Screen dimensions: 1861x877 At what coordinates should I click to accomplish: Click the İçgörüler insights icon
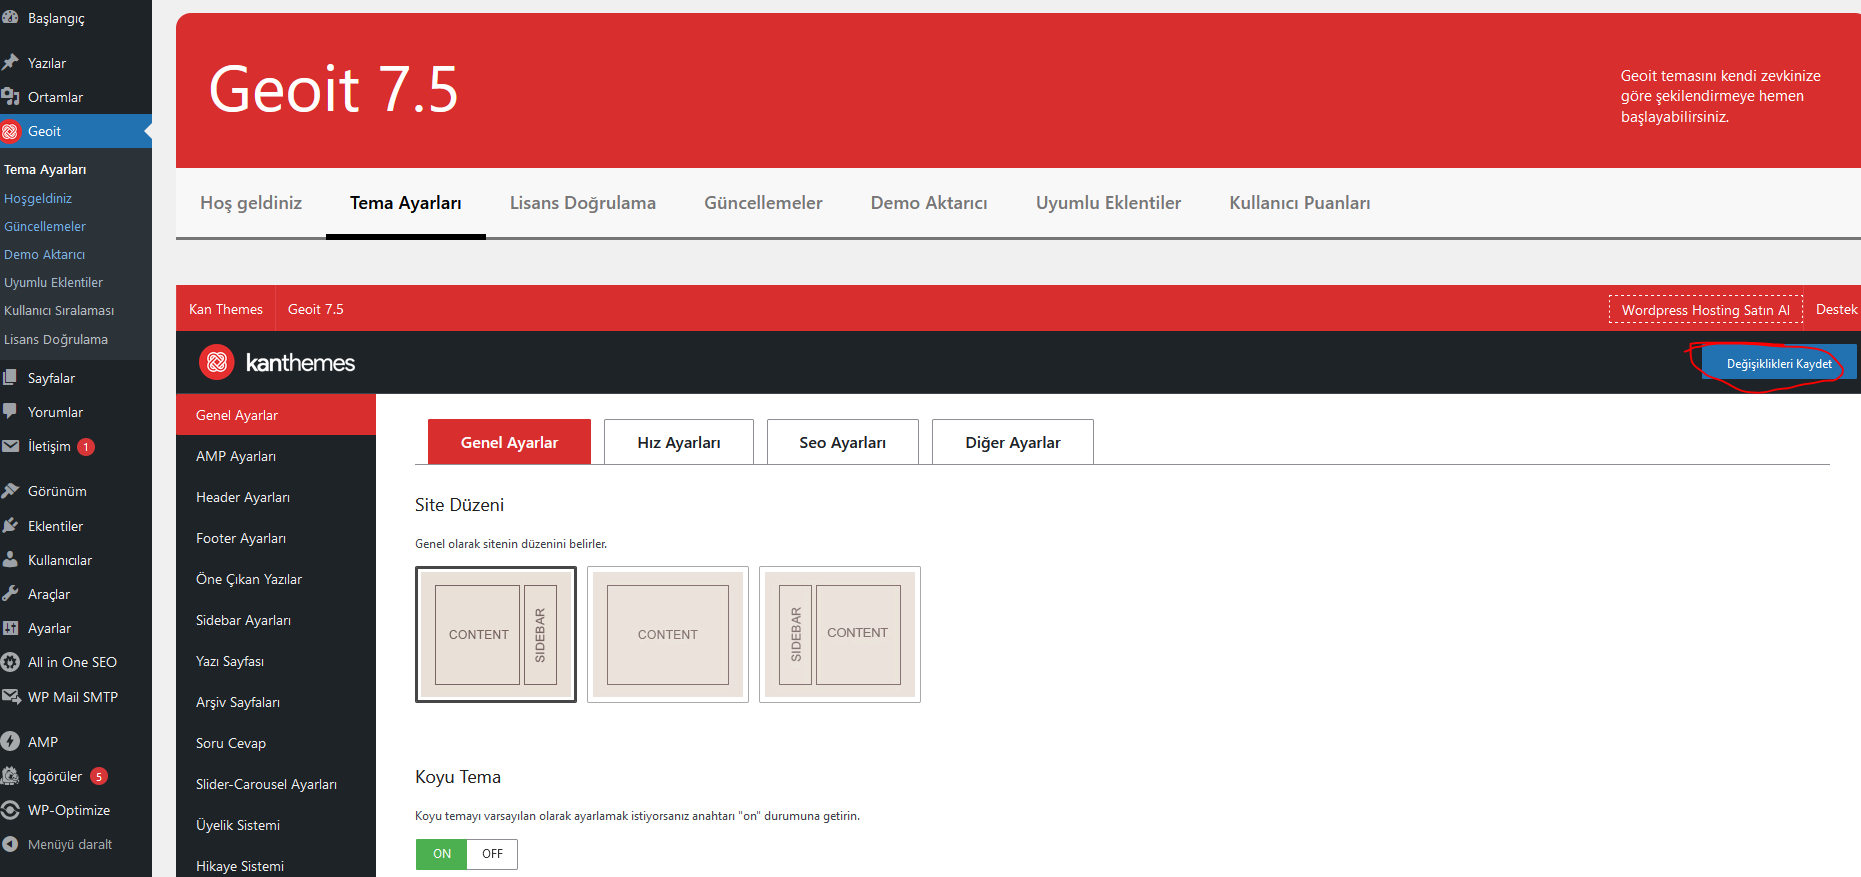tap(10, 775)
